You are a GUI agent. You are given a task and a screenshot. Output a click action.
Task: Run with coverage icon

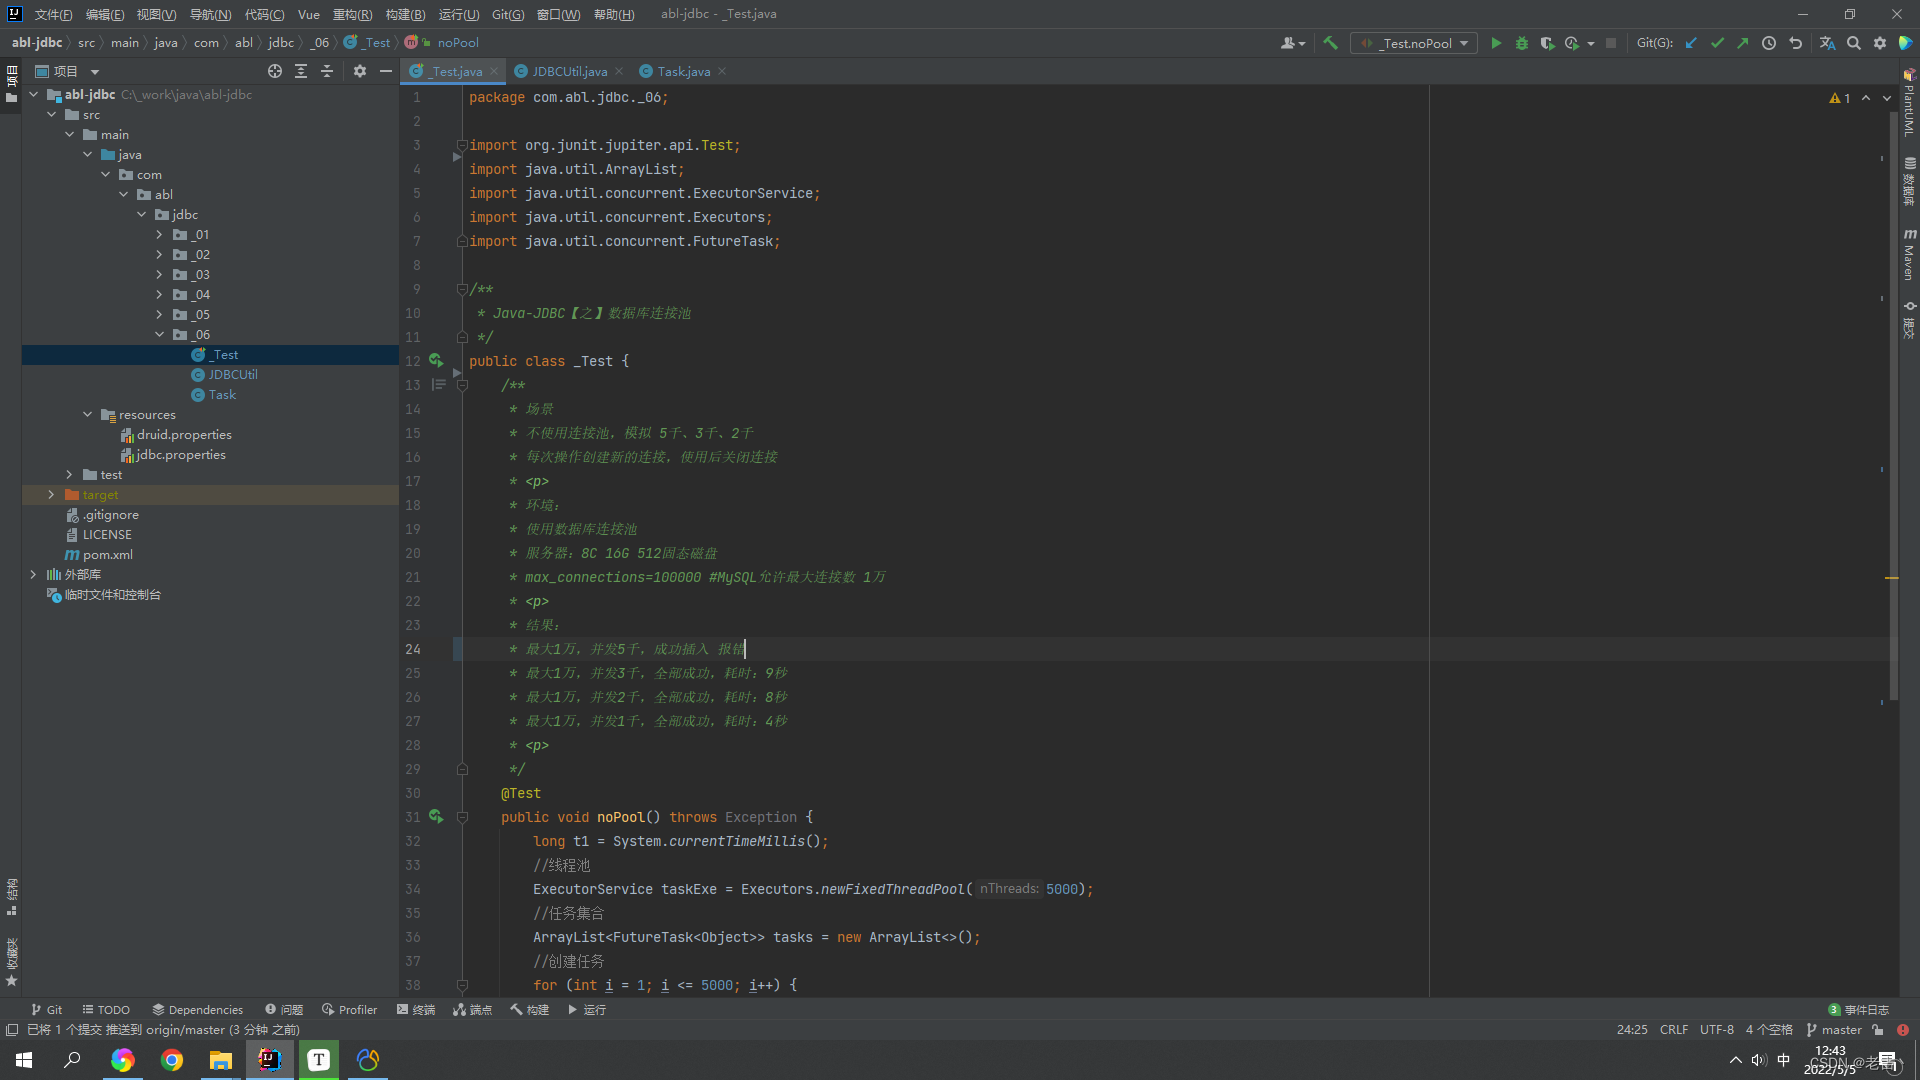point(1547,43)
